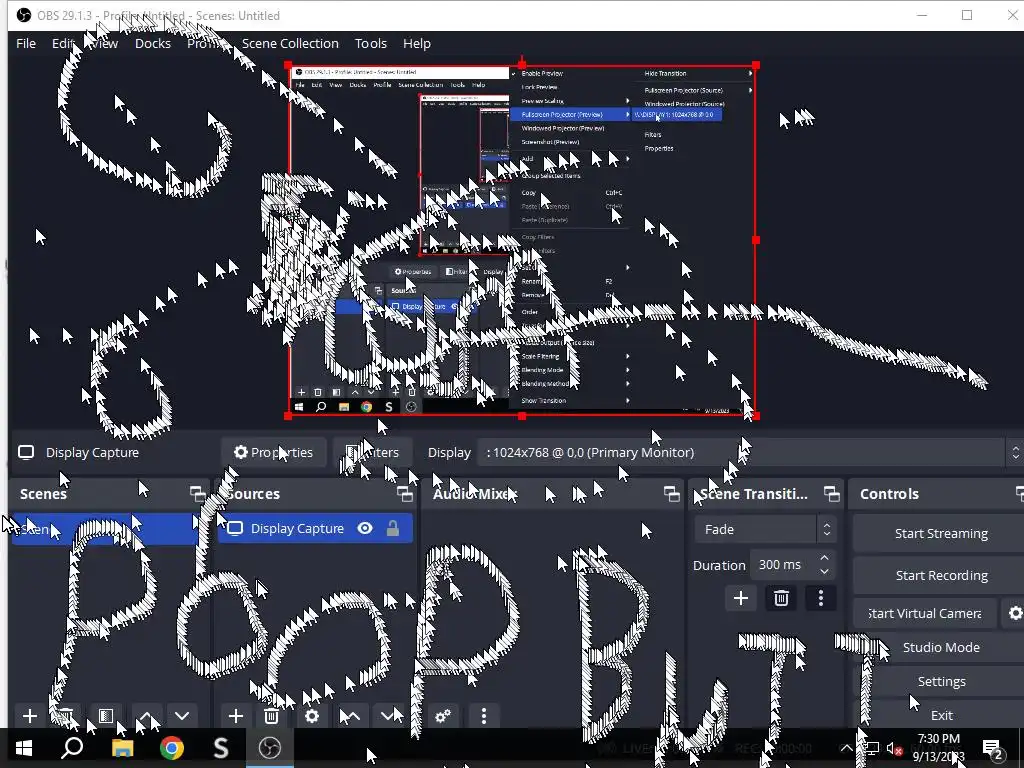Pop out the Scene Transitions dock
This screenshot has width=1024, height=768.
point(831,494)
